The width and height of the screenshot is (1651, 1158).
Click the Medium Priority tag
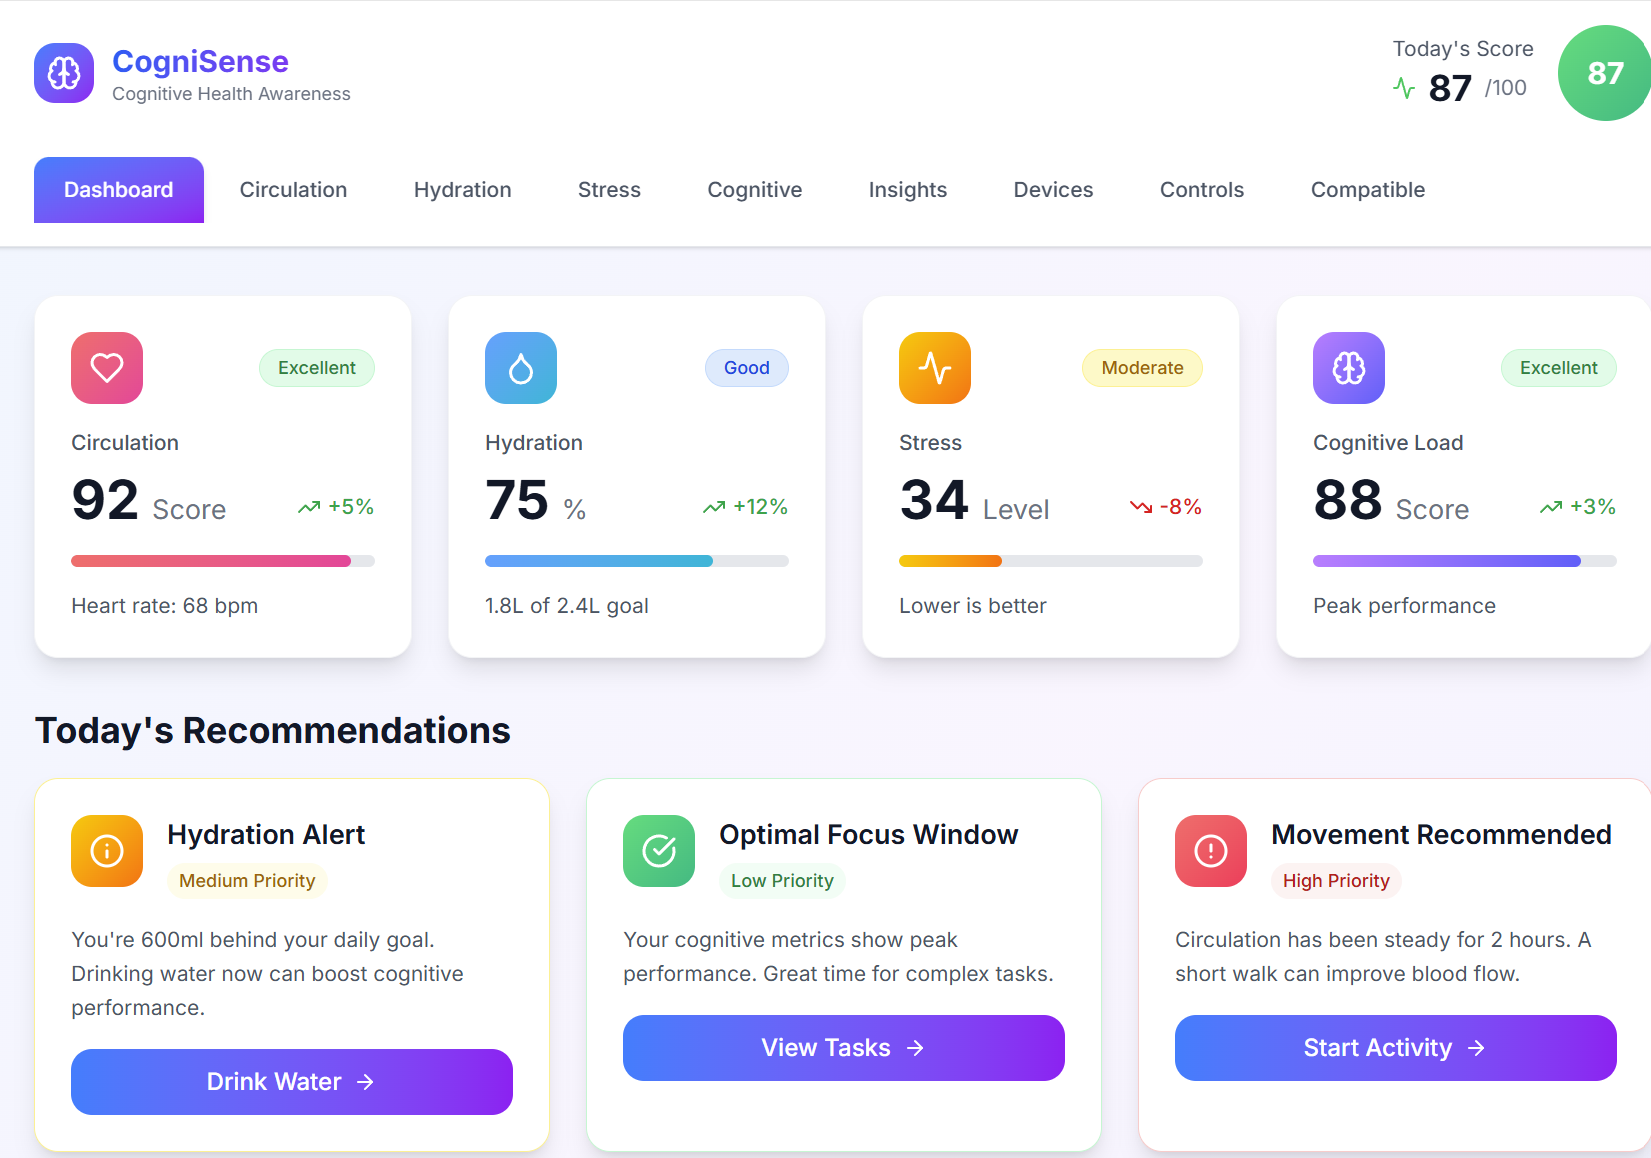coord(247,881)
